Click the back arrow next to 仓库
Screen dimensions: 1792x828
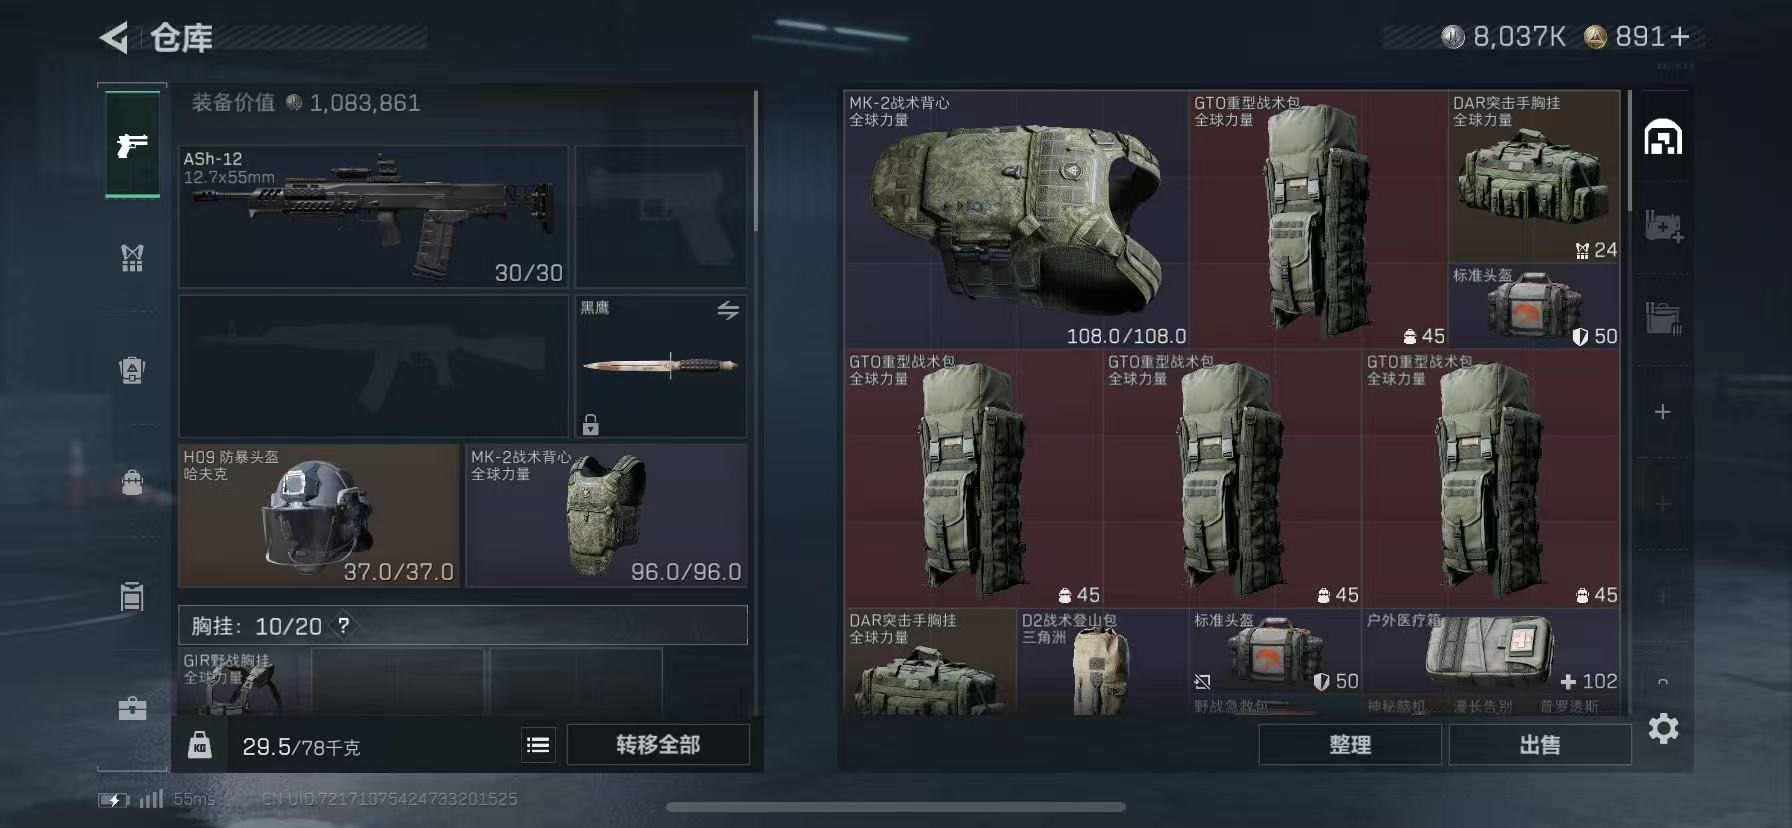pyautogui.click(x=114, y=38)
